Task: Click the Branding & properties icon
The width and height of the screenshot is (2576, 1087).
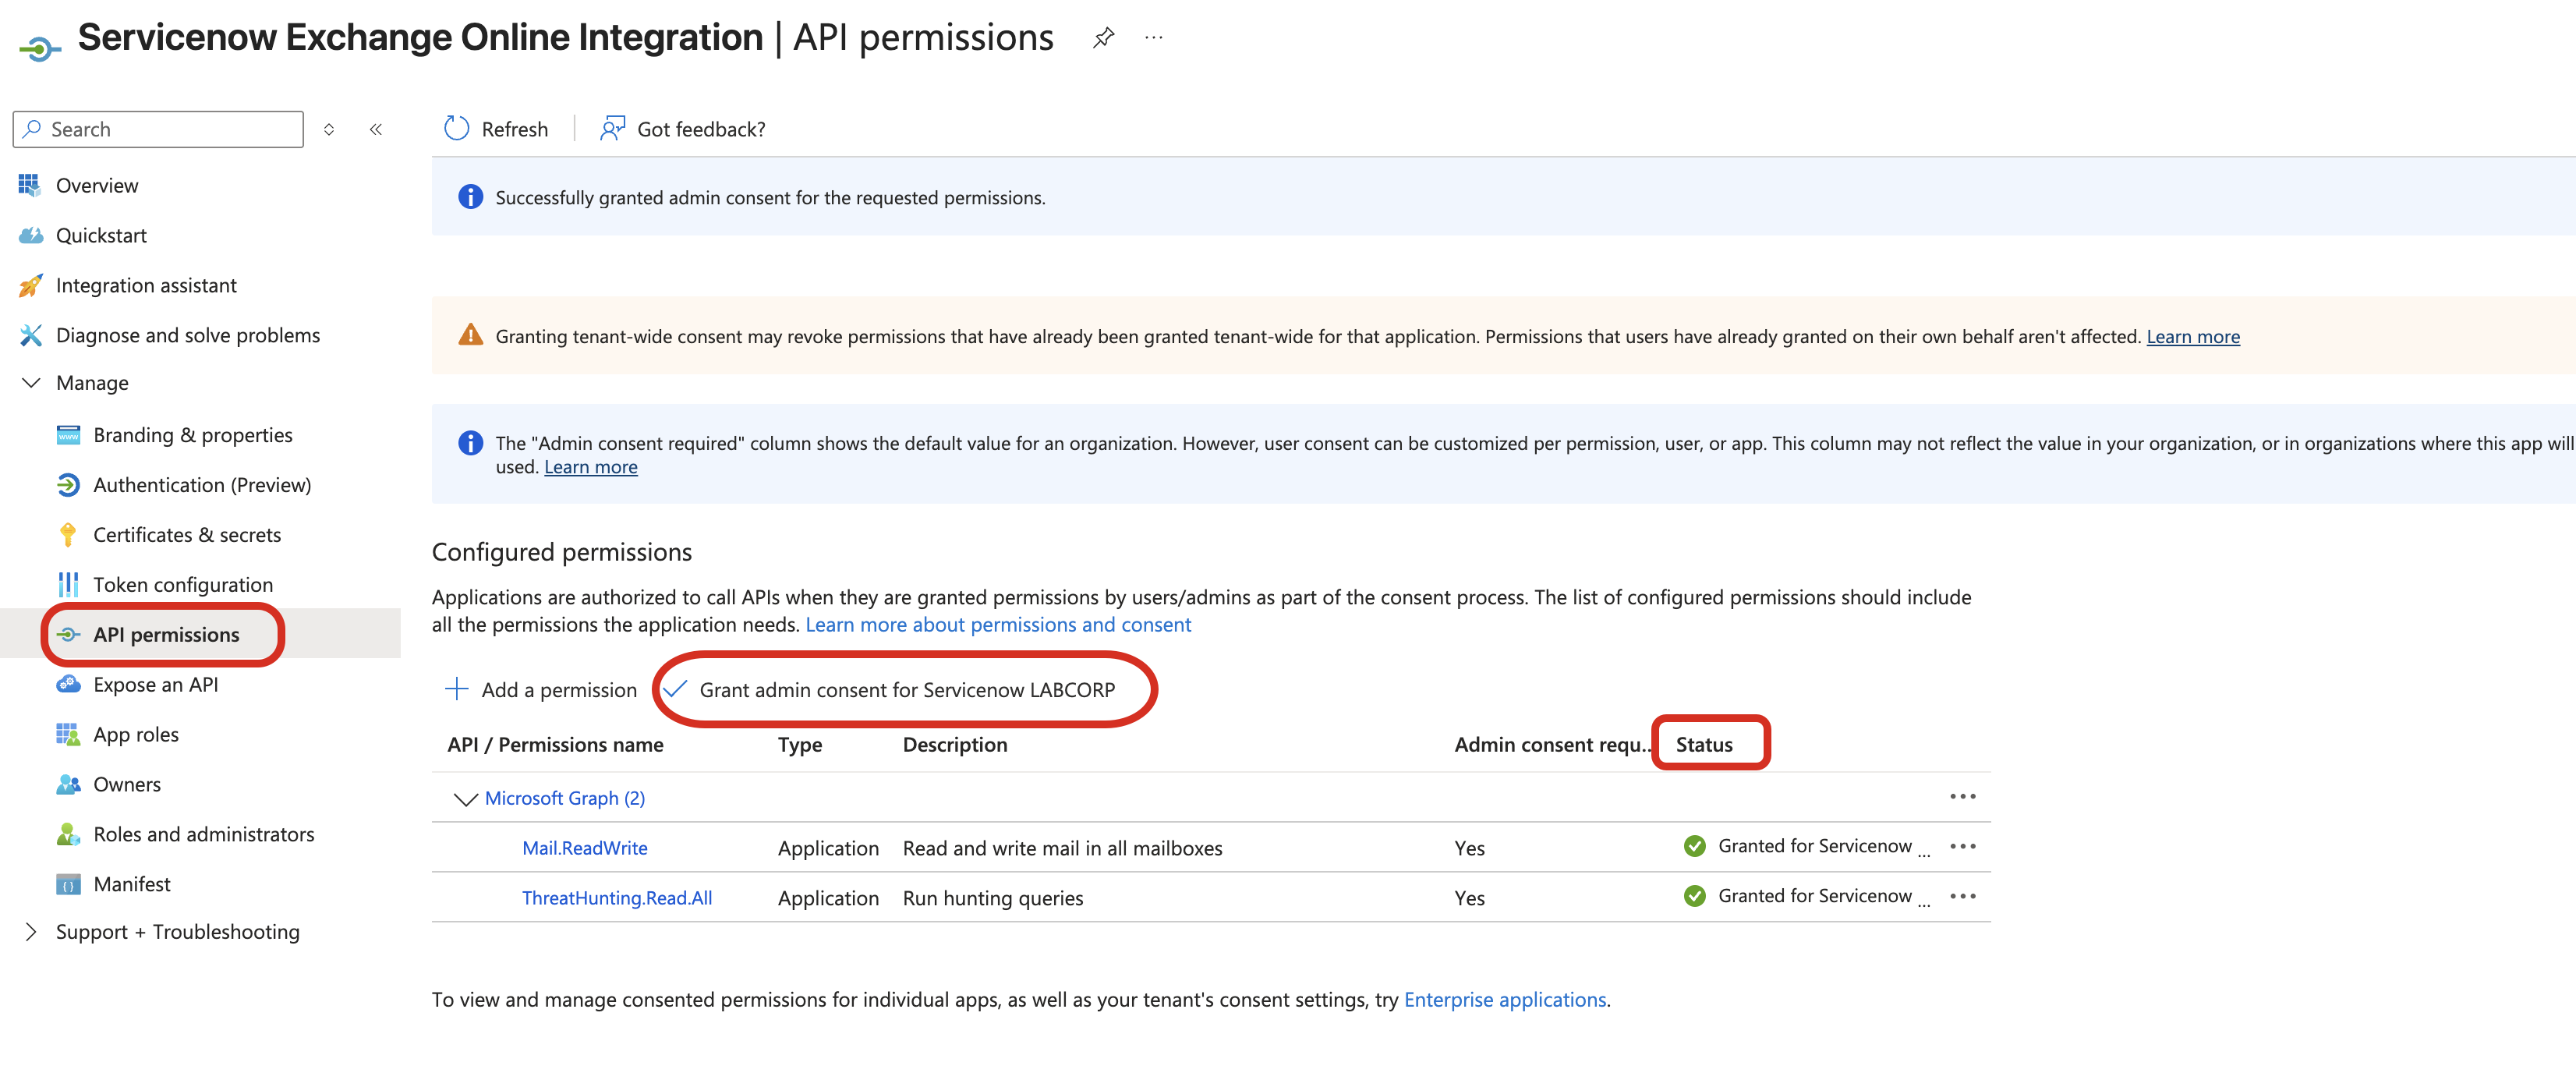Action: point(68,435)
